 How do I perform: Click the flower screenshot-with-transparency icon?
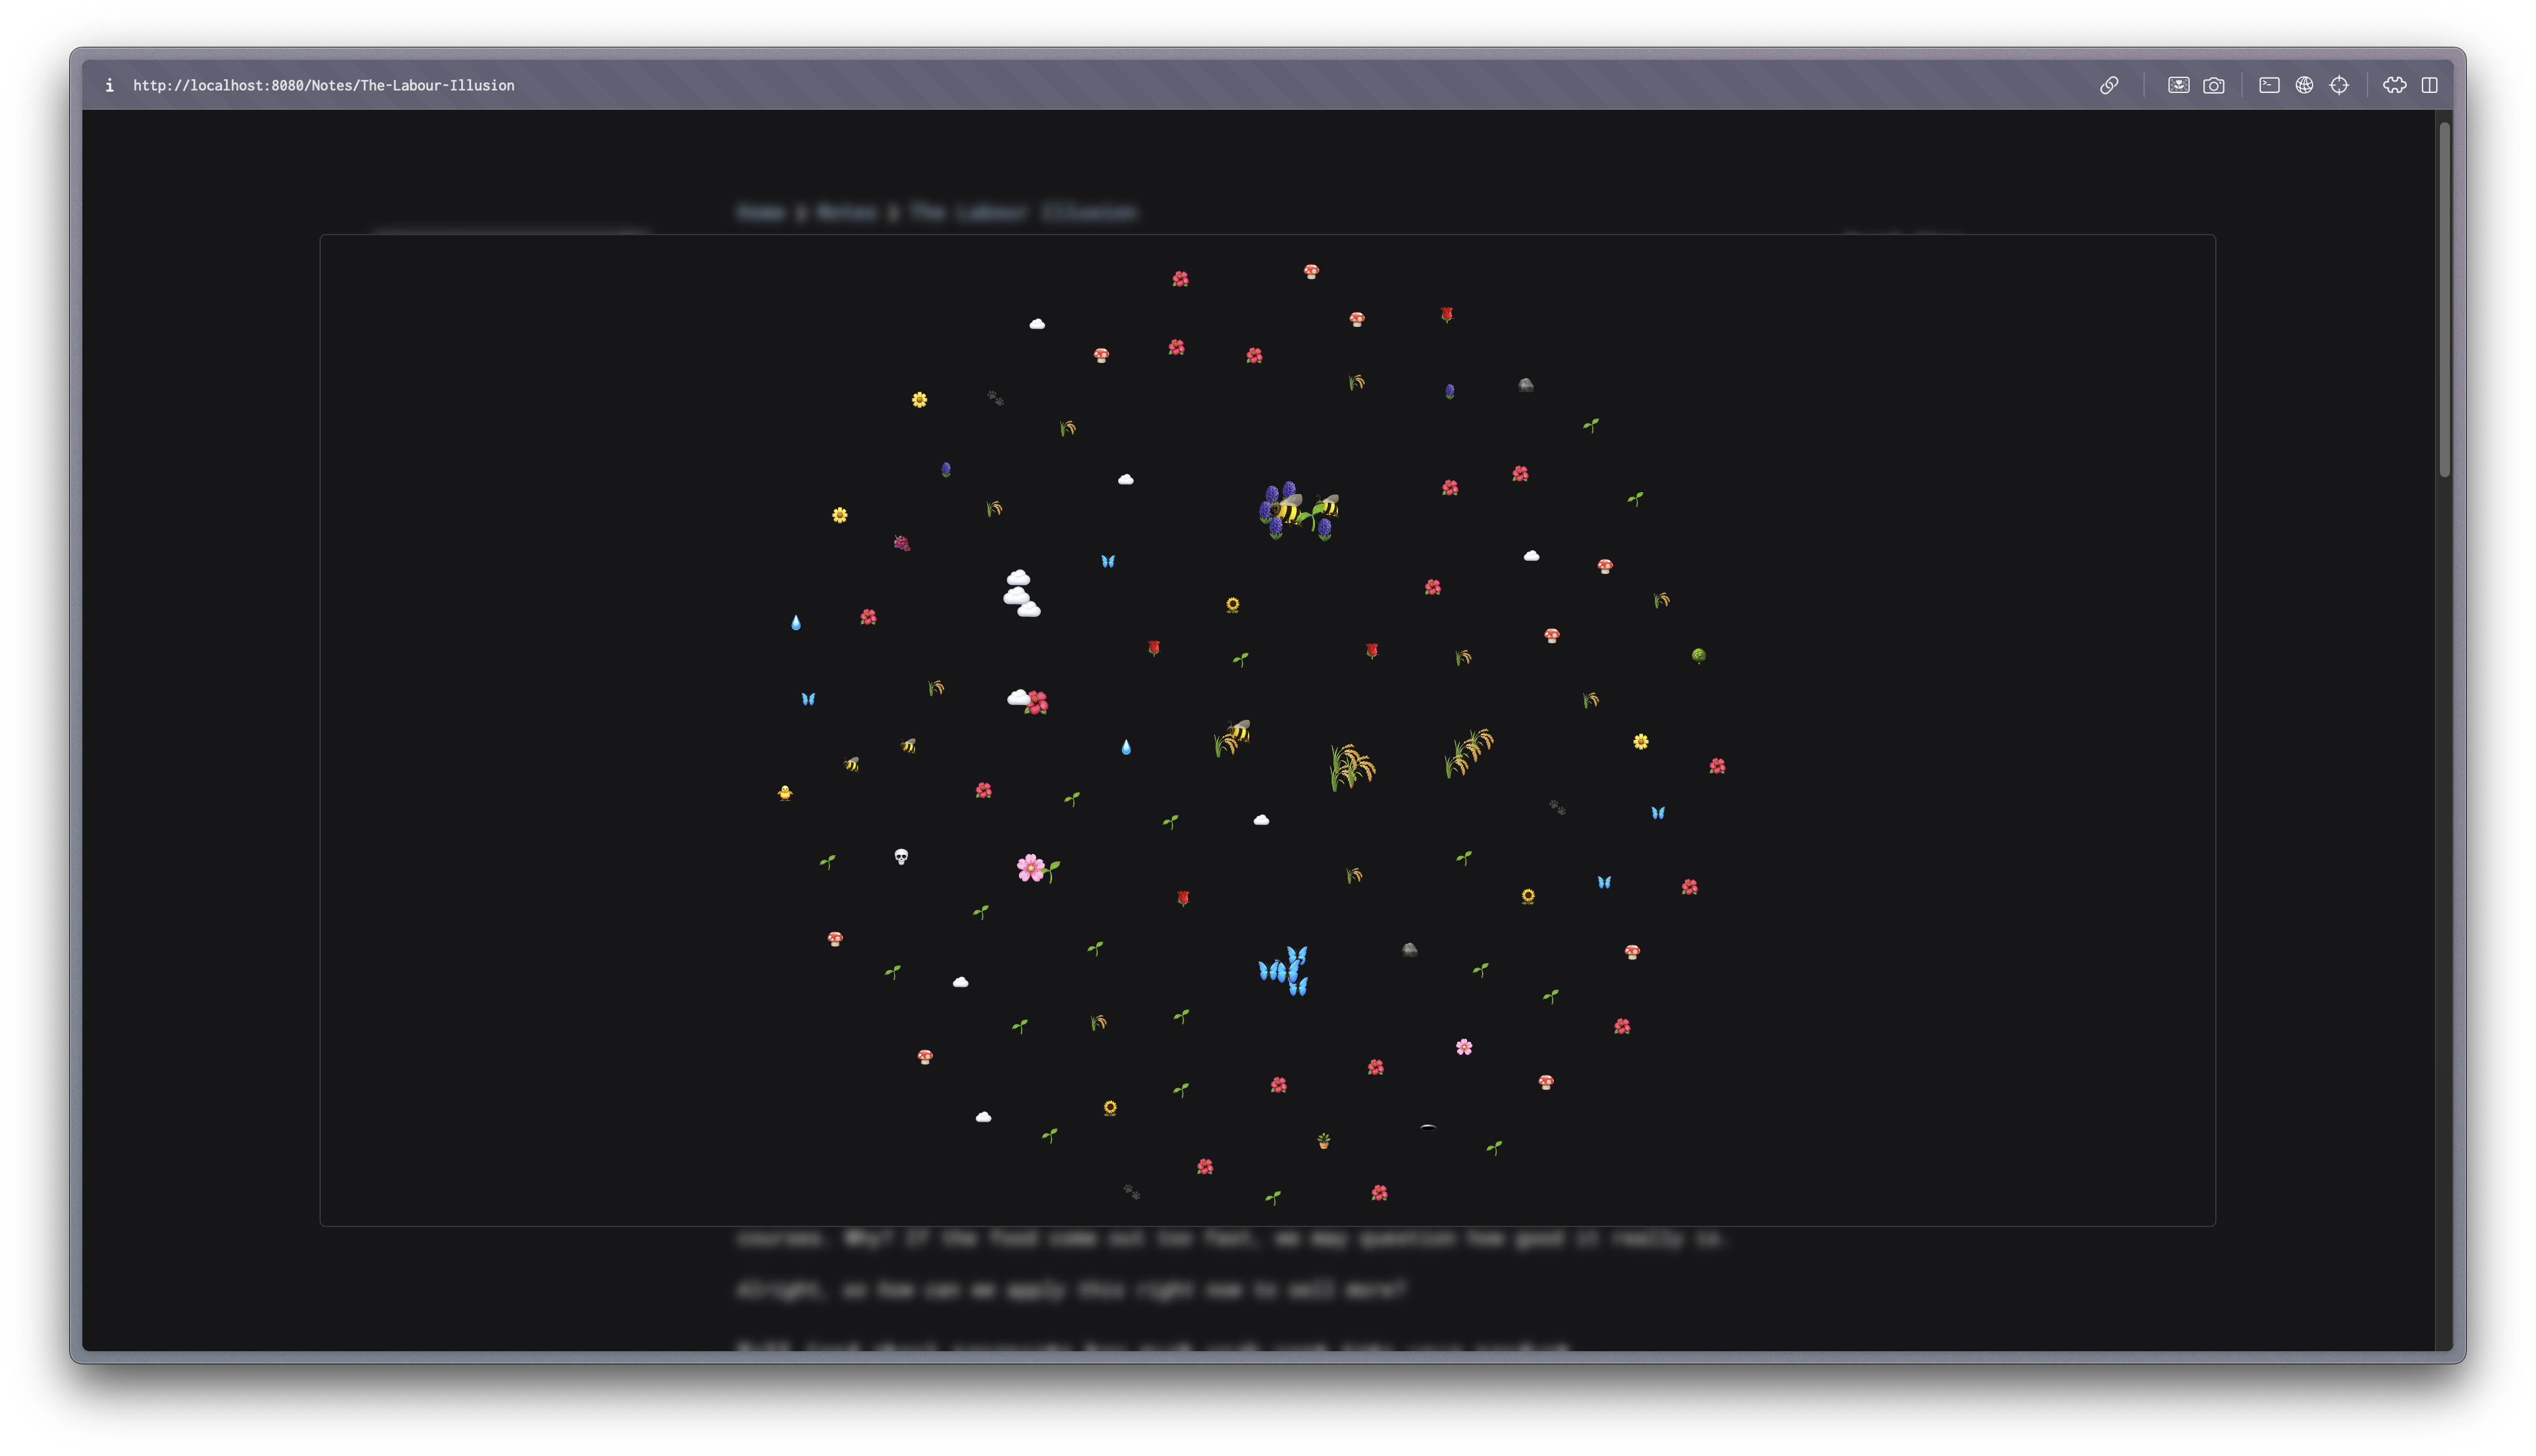(2178, 85)
